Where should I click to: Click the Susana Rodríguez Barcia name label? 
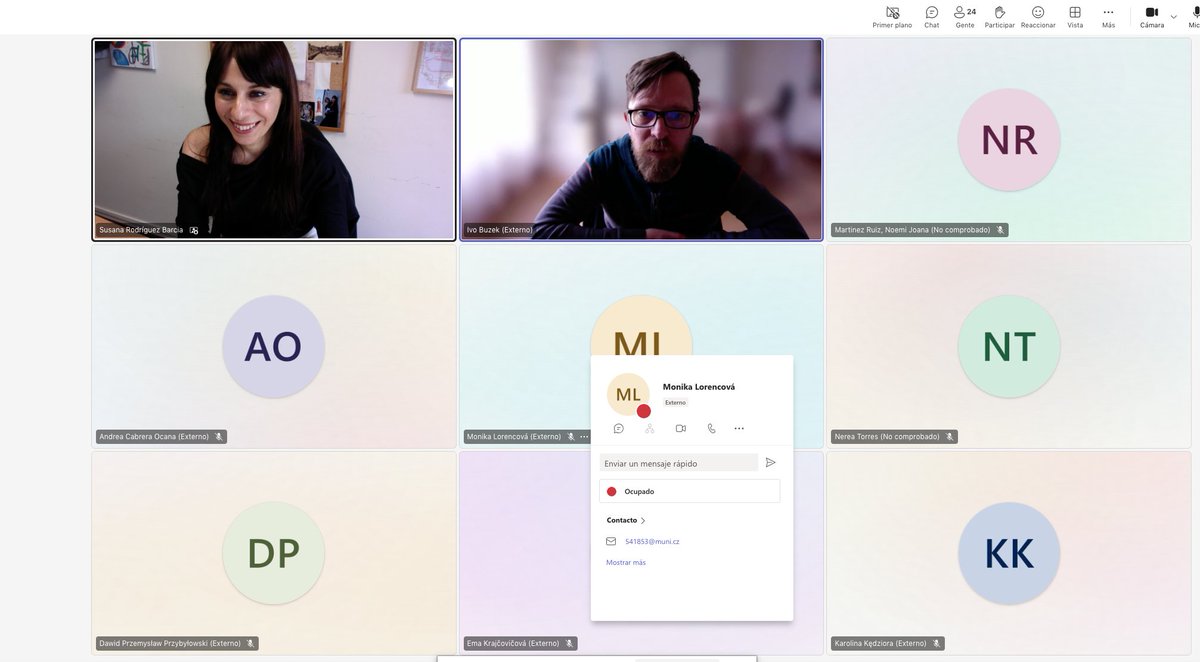[141, 230]
